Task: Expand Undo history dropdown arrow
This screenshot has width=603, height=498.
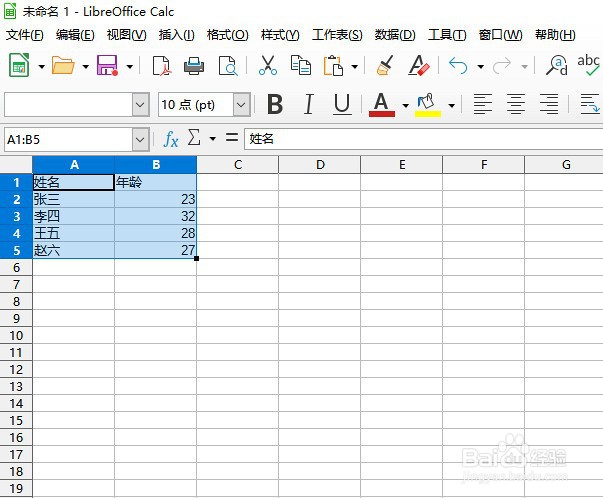Action: pyautogui.click(x=481, y=67)
